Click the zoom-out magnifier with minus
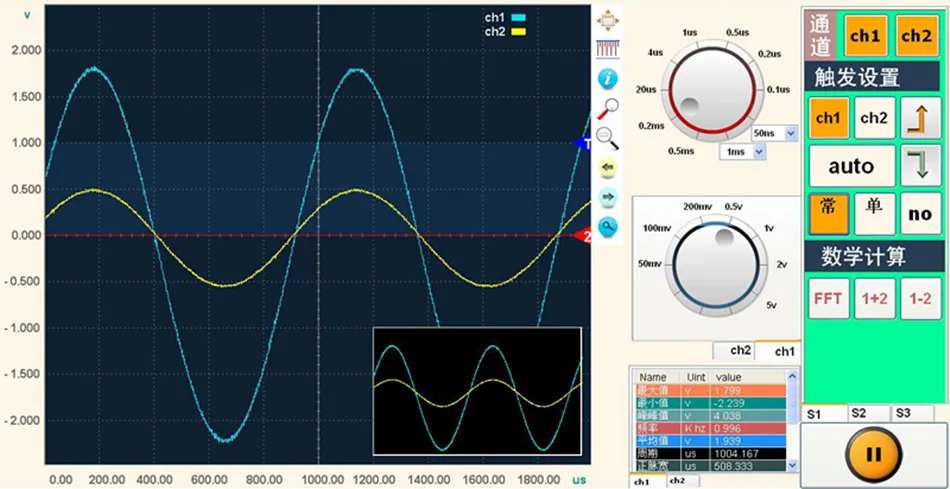The height and width of the screenshot is (489, 950). click(x=608, y=138)
